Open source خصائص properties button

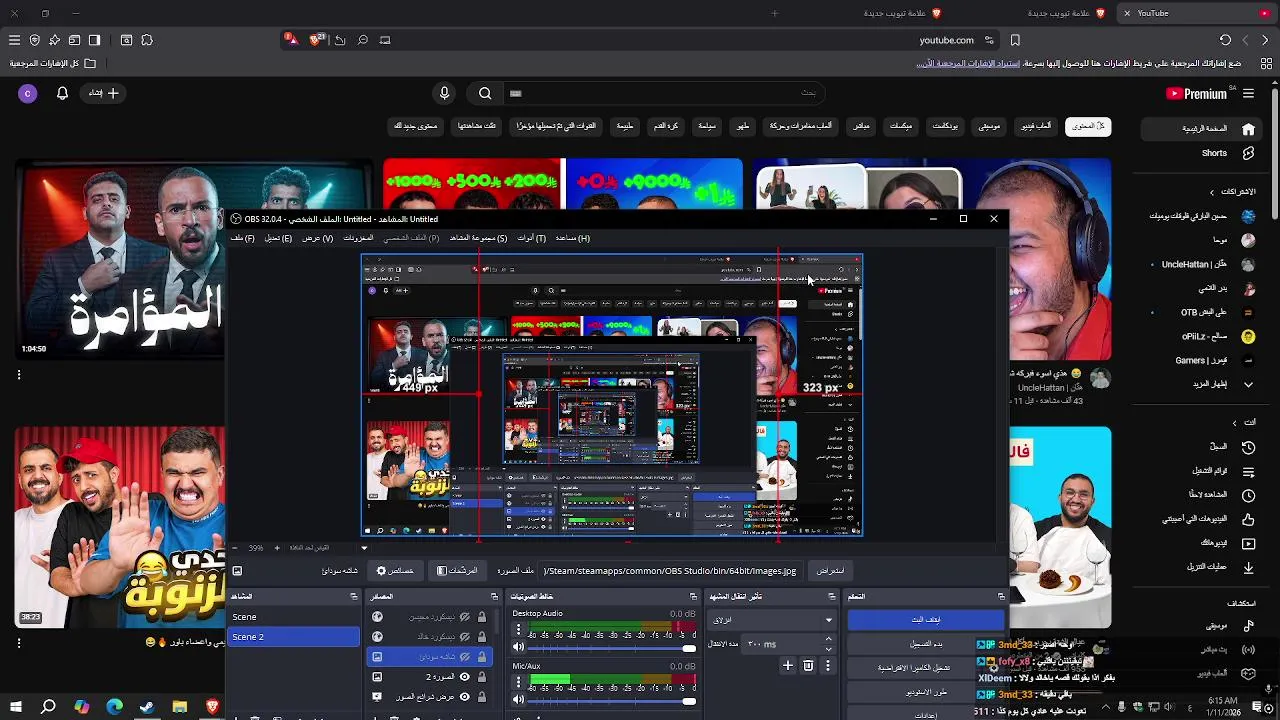pos(394,571)
